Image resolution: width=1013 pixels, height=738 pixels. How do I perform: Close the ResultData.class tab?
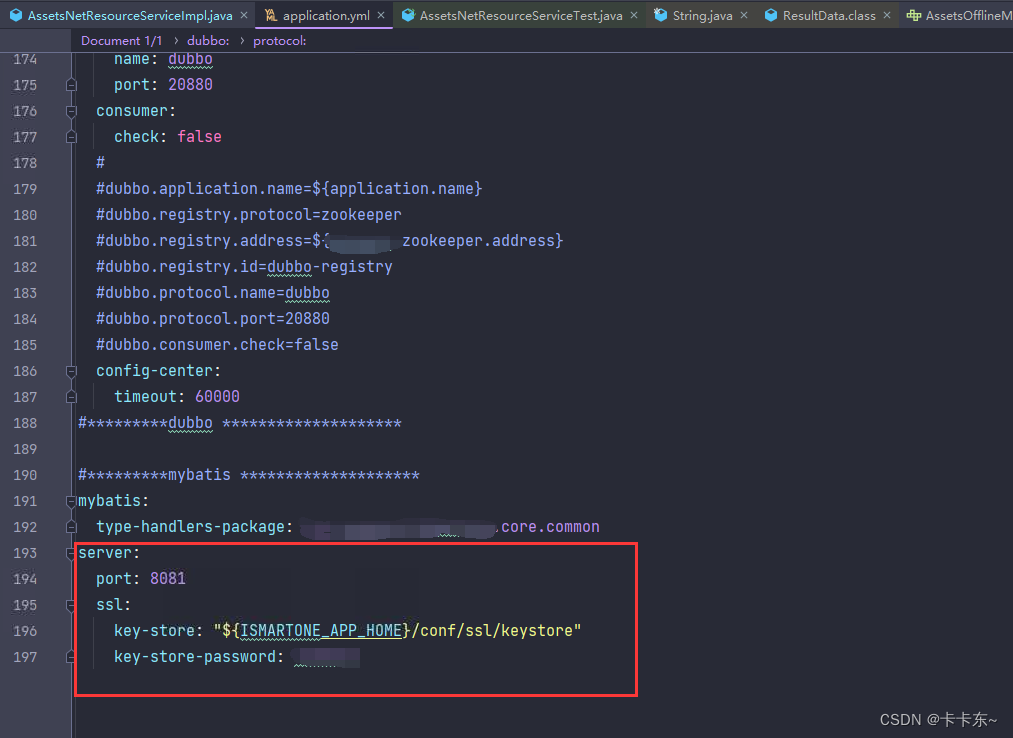click(887, 16)
